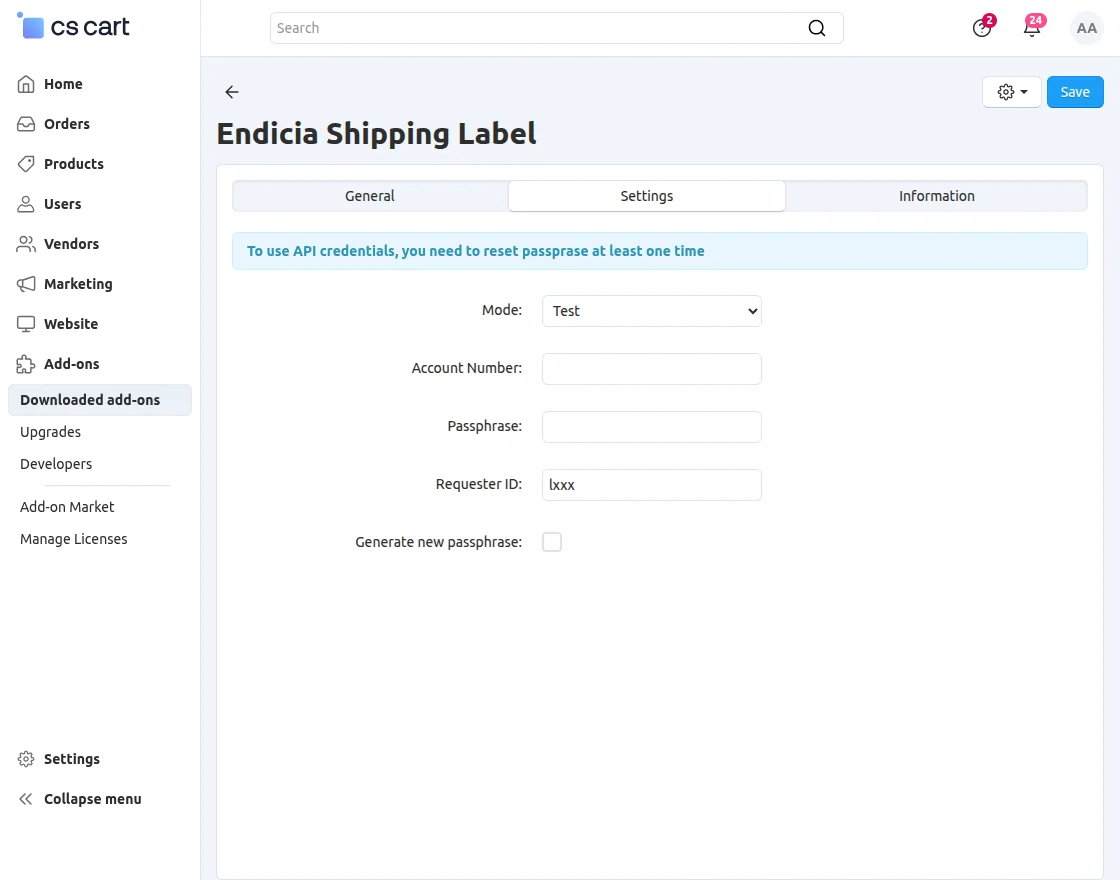Click the Home house icon

[x=26, y=84]
